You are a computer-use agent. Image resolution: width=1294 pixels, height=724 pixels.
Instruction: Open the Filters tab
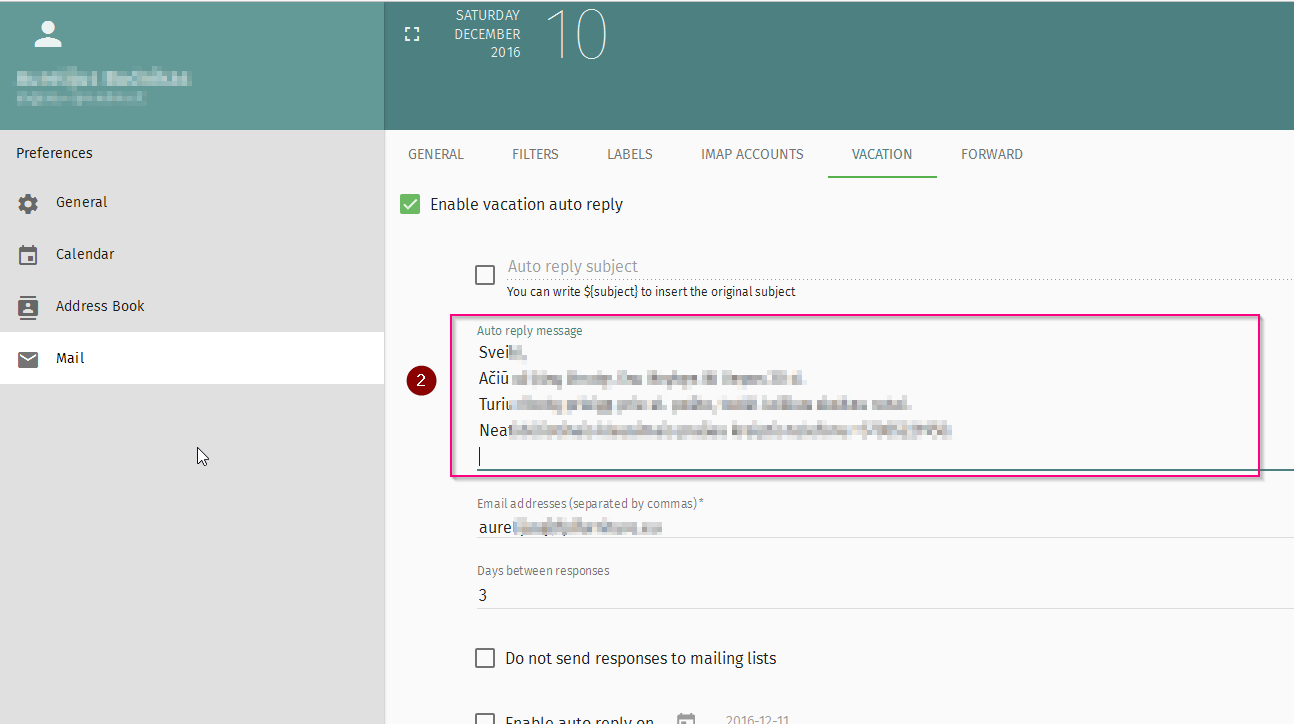[x=535, y=154]
